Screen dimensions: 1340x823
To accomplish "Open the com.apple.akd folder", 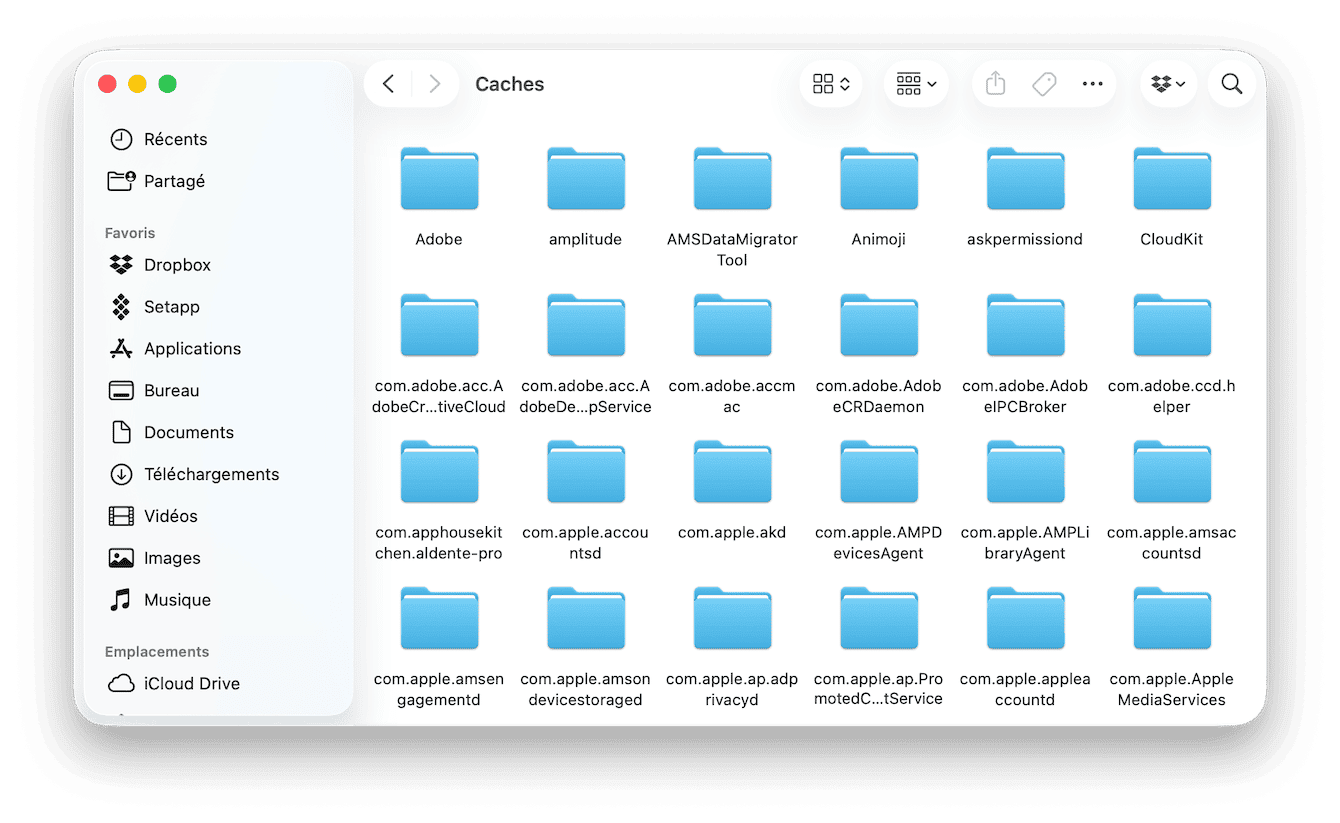I will click(732, 472).
